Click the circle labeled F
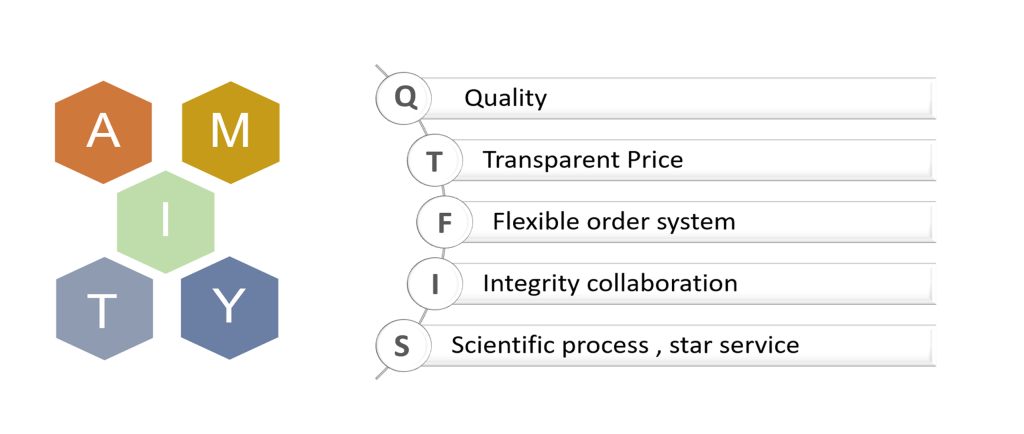This screenshot has height=434, width=1024. (445, 223)
